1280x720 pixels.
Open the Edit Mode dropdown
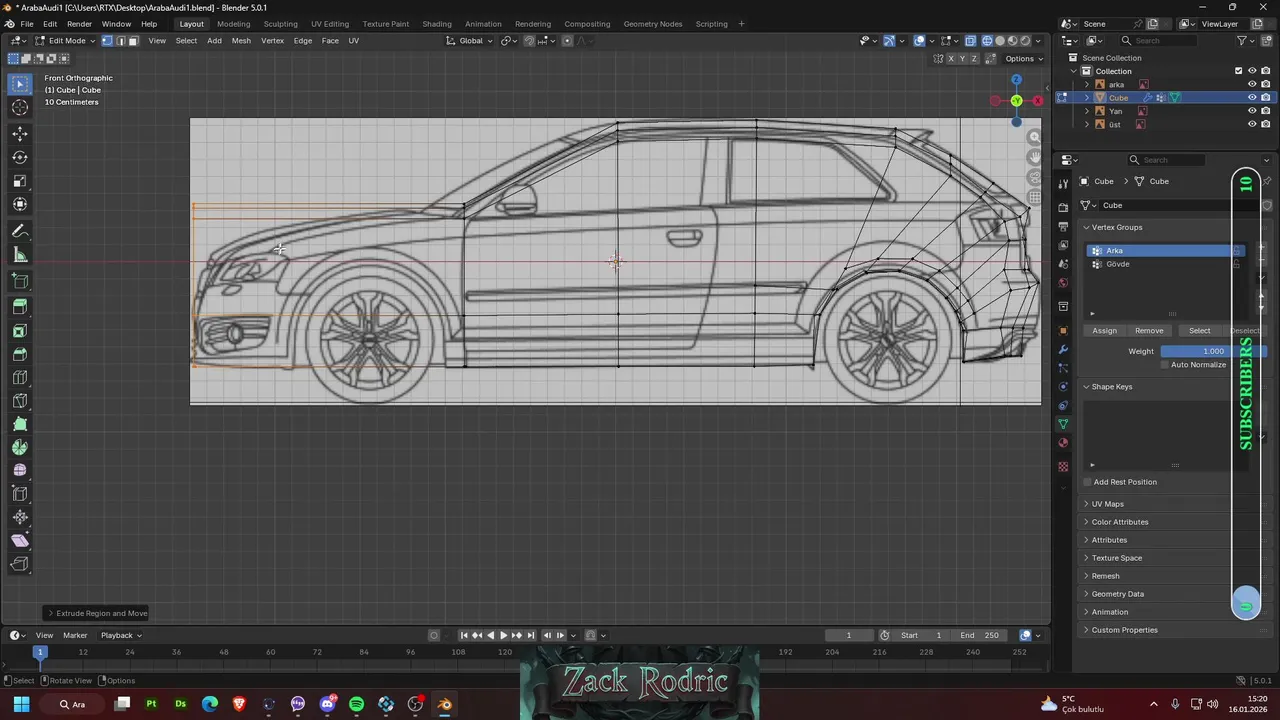click(65, 41)
